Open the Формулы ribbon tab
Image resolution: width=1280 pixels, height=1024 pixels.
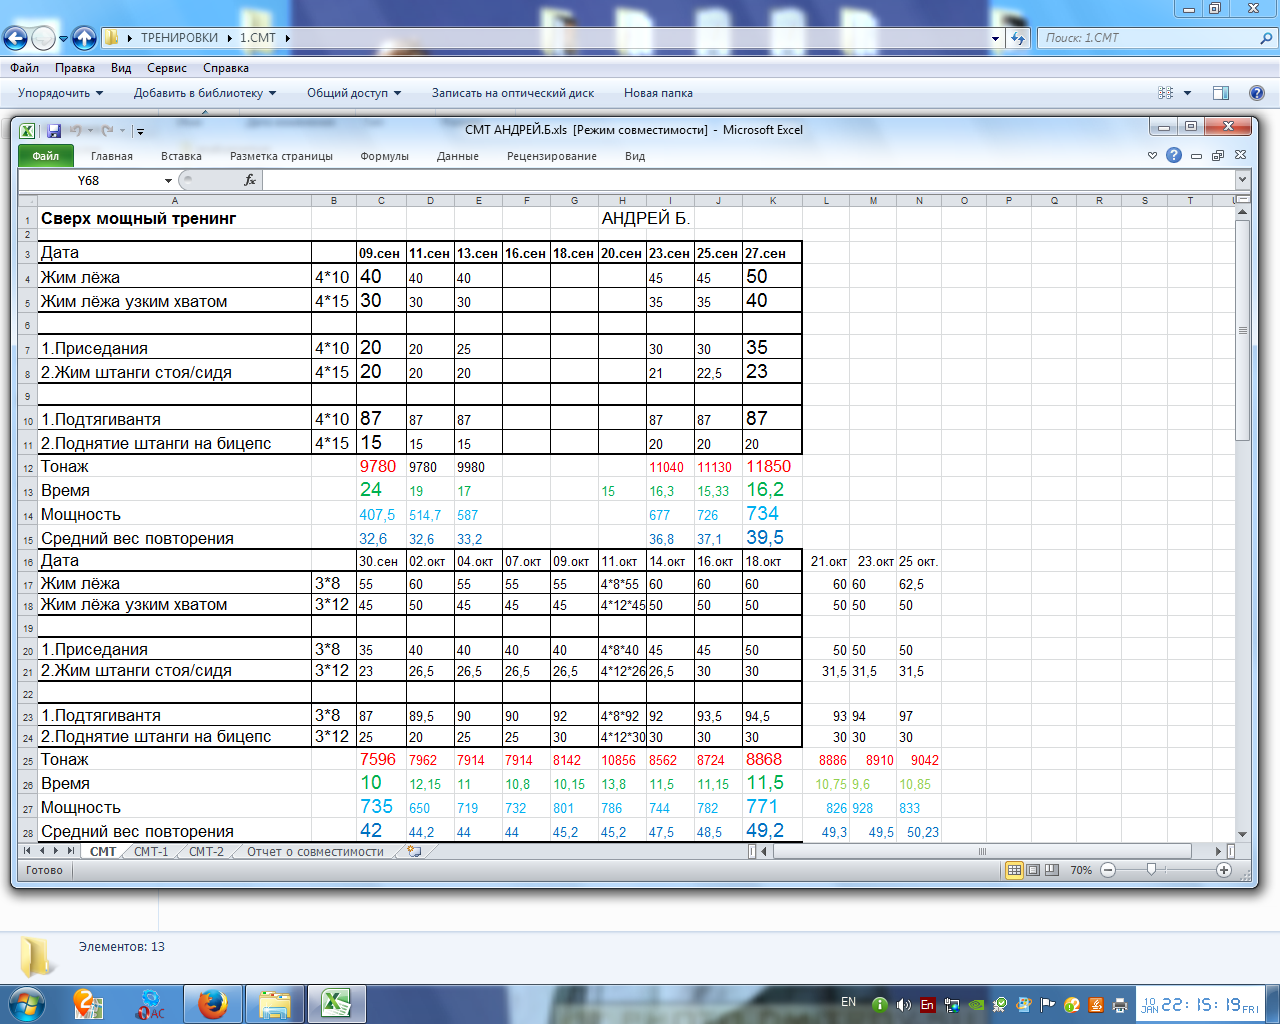(384, 156)
